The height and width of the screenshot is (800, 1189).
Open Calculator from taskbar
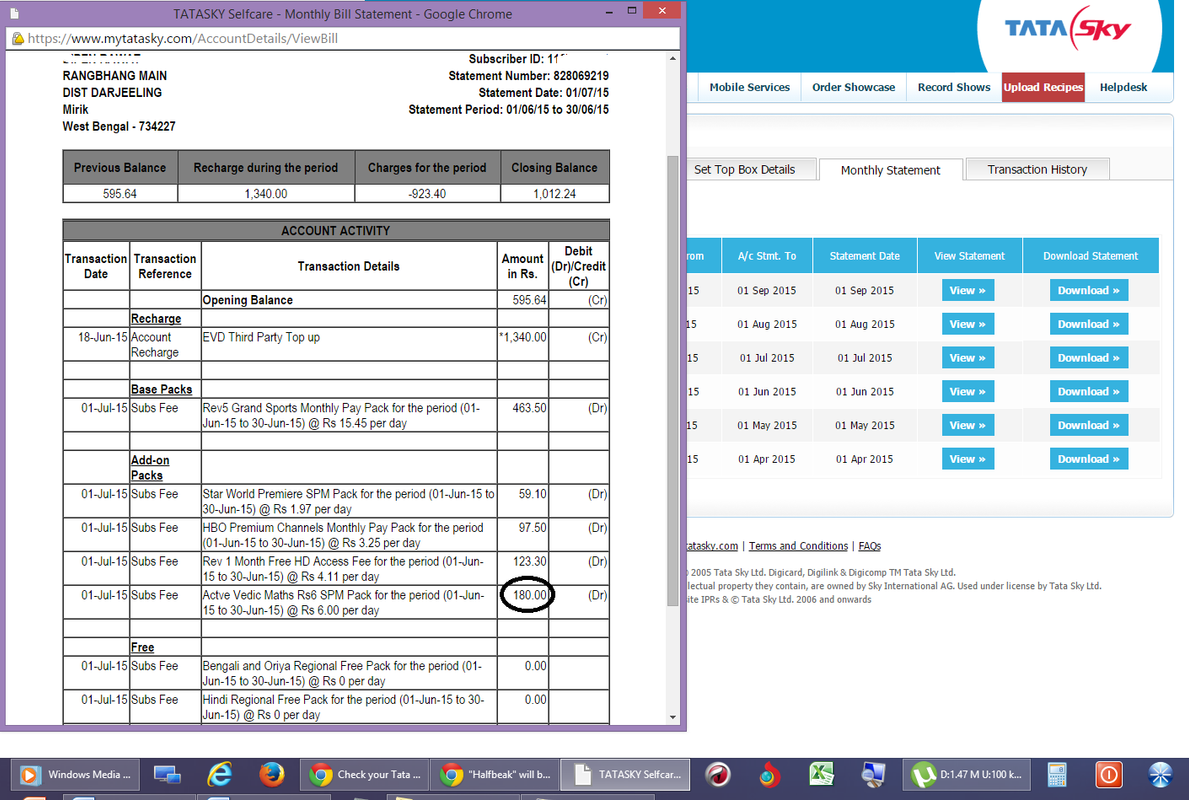click(1057, 774)
